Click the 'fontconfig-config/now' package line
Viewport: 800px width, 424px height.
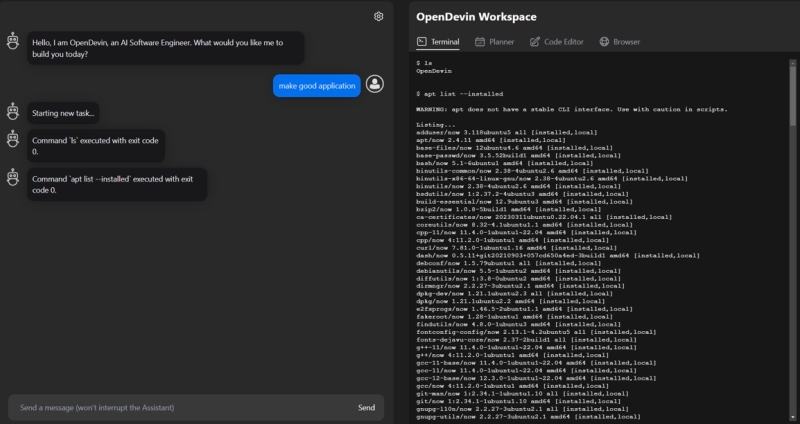(x=537, y=332)
